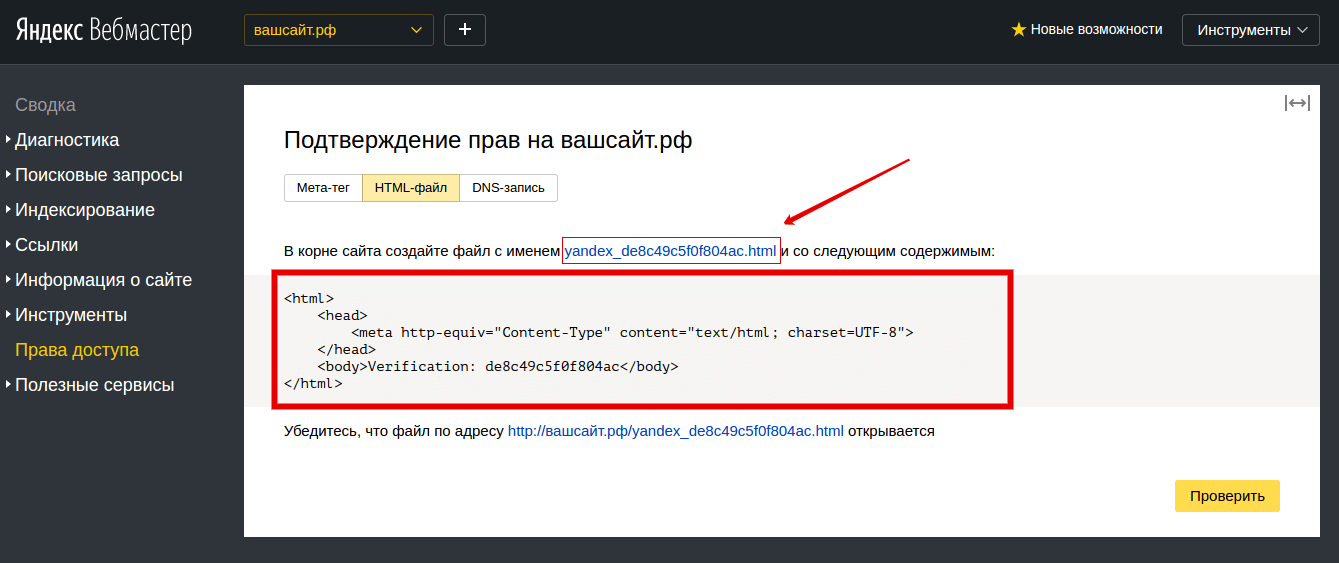Click the Яндекс Вебмастер logo
The width and height of the screenshot is (1339, 563).
[x=103, y=30]
